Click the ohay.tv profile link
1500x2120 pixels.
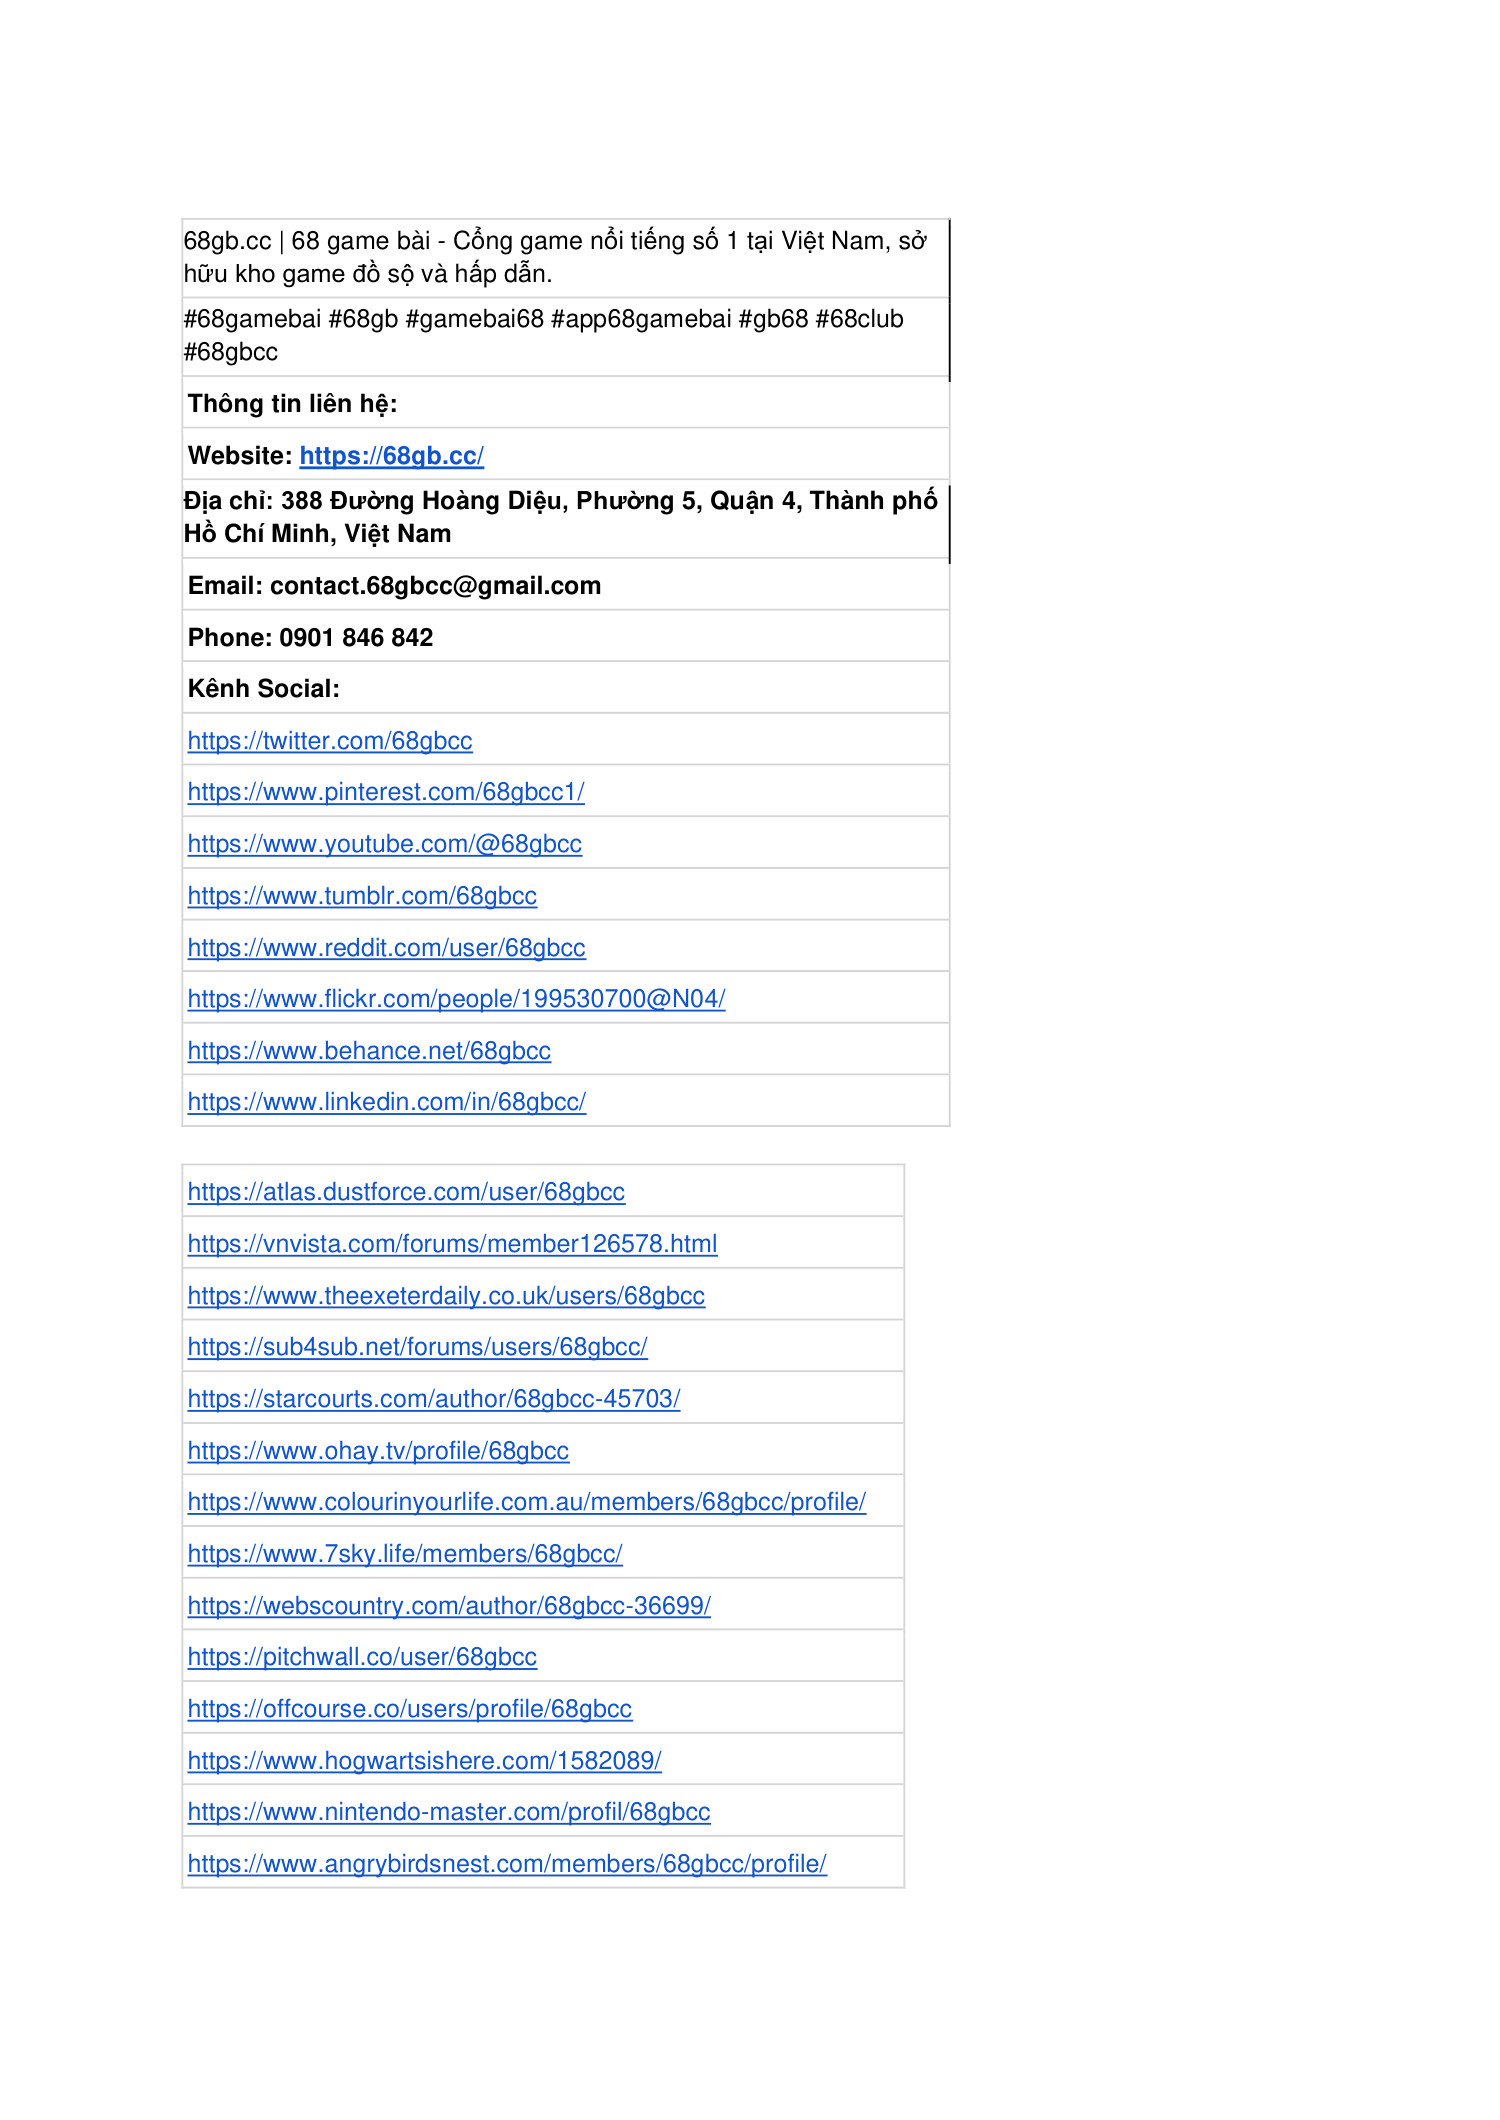pos(378,1451)
